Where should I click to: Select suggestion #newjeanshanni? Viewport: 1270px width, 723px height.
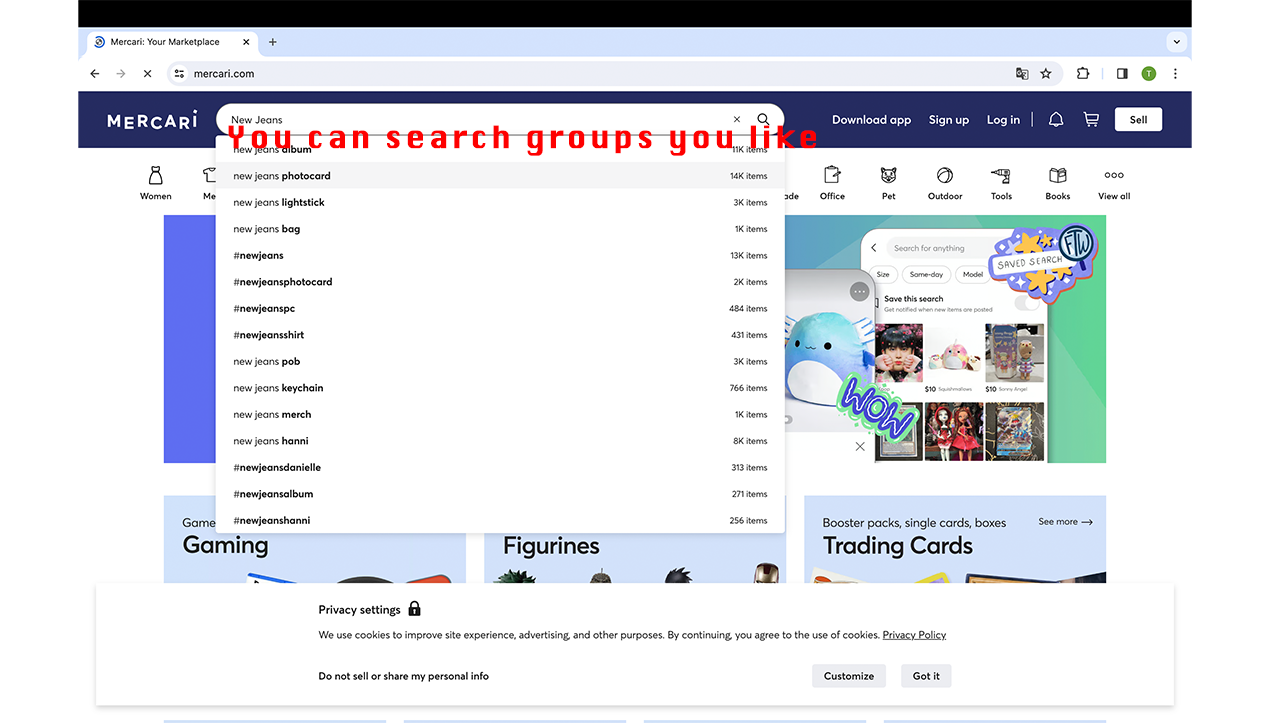[500, 520]
